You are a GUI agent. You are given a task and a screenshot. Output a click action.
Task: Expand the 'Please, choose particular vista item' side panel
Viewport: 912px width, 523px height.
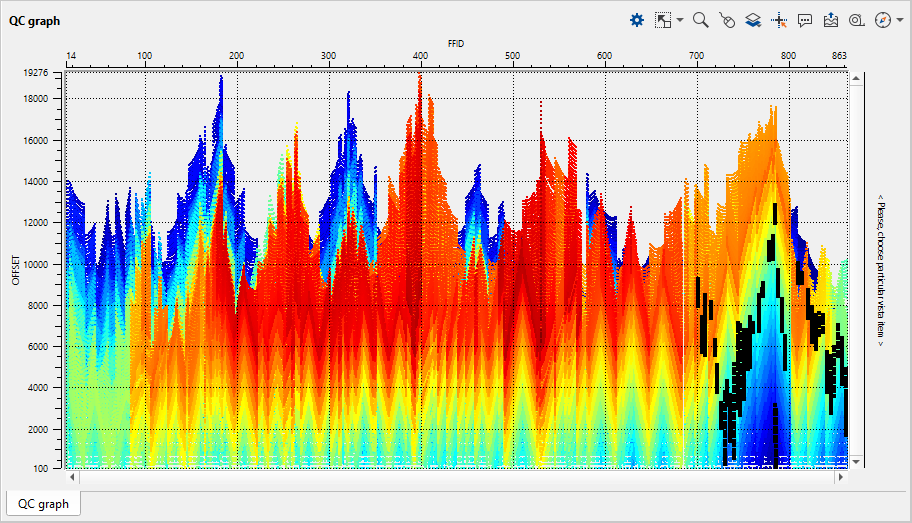(881, 270)
